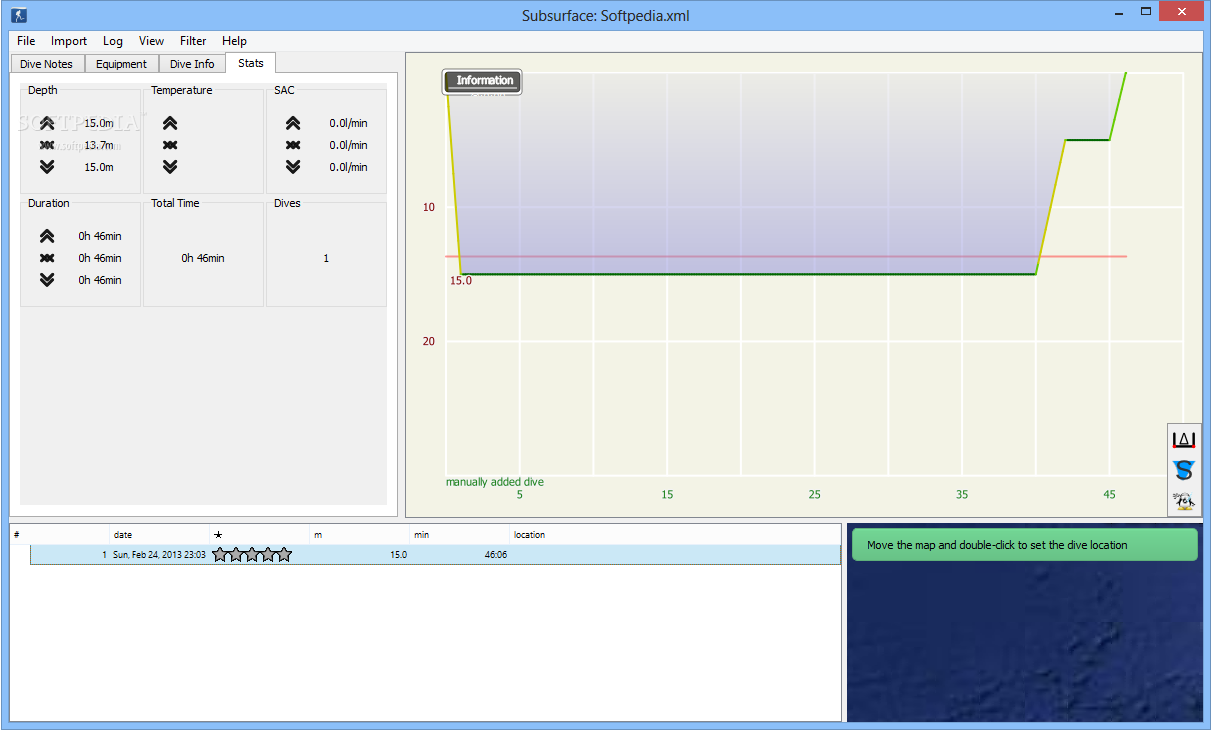Sort dive list by date column
This screenshot has width=1211, height=730.
tap(160, 535)
